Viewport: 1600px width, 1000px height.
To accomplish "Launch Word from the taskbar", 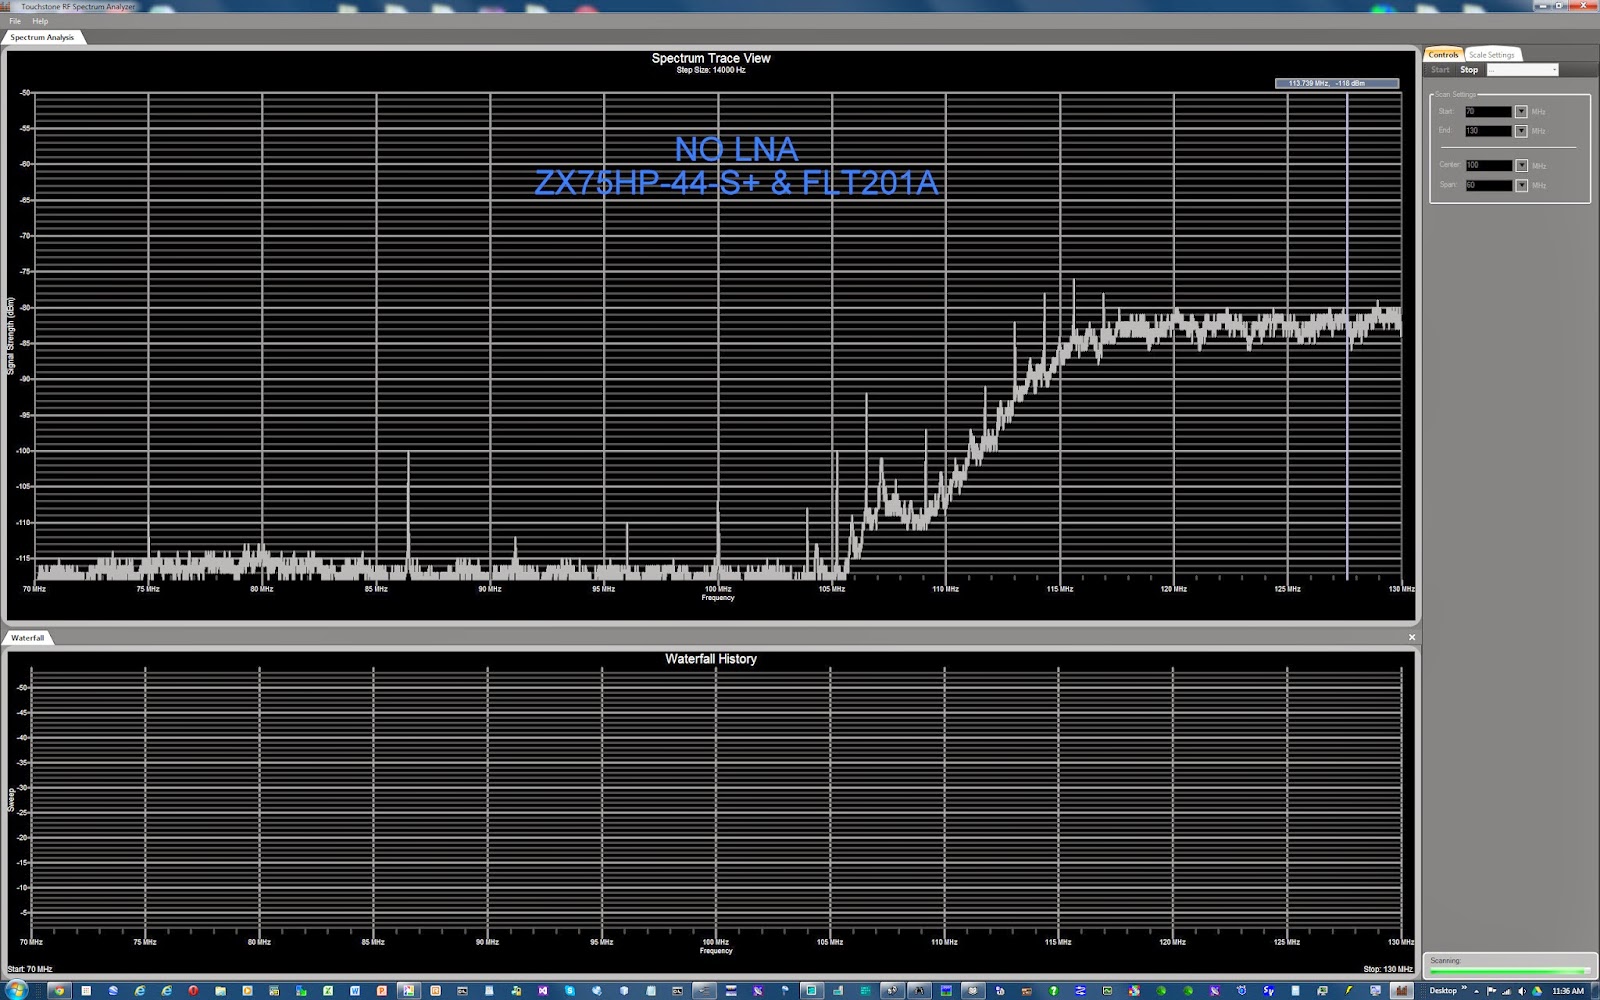I will (x=355, y=991).
